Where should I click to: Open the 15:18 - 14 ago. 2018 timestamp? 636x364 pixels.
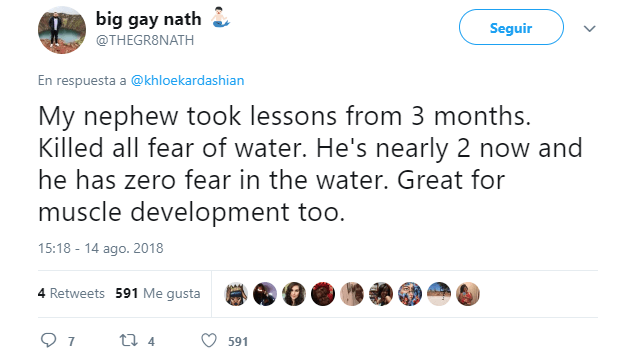[x=101, y=248]
